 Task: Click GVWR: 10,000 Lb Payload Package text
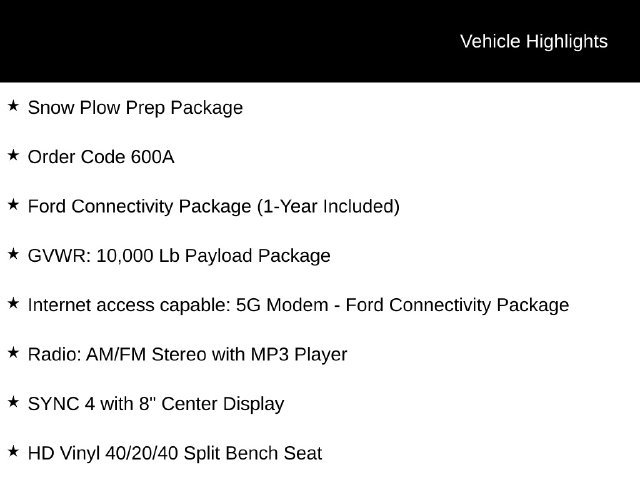pos(179,256)
